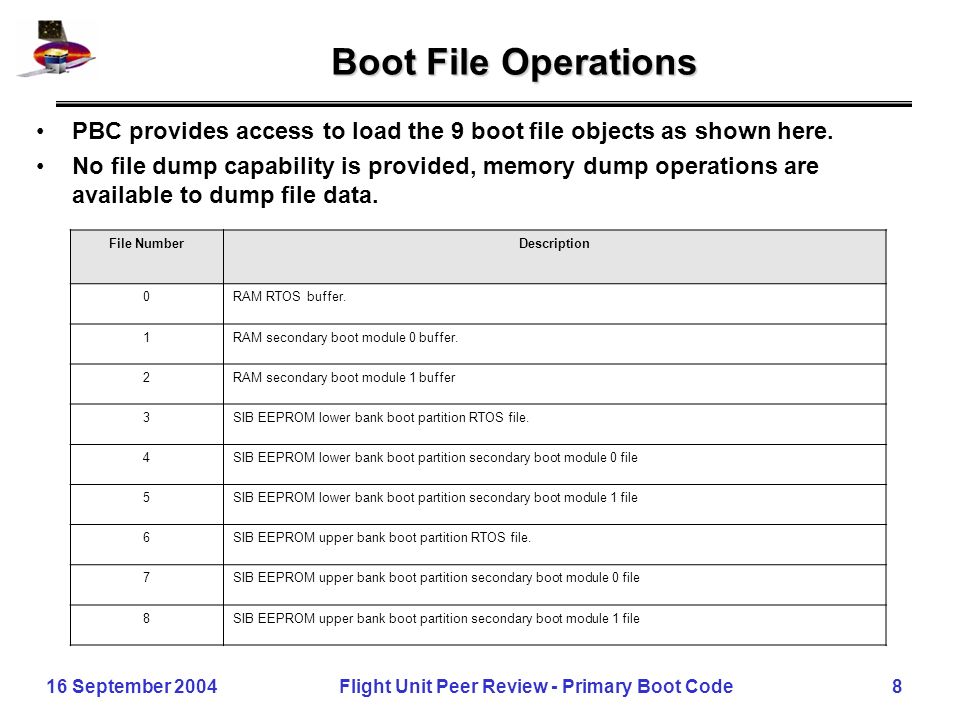Image resolution: width=960 pixels, height=720 pixels.
Task: Select the RAM RTOS buffer description
Action: pyautogui.click(x=289, y=296)
